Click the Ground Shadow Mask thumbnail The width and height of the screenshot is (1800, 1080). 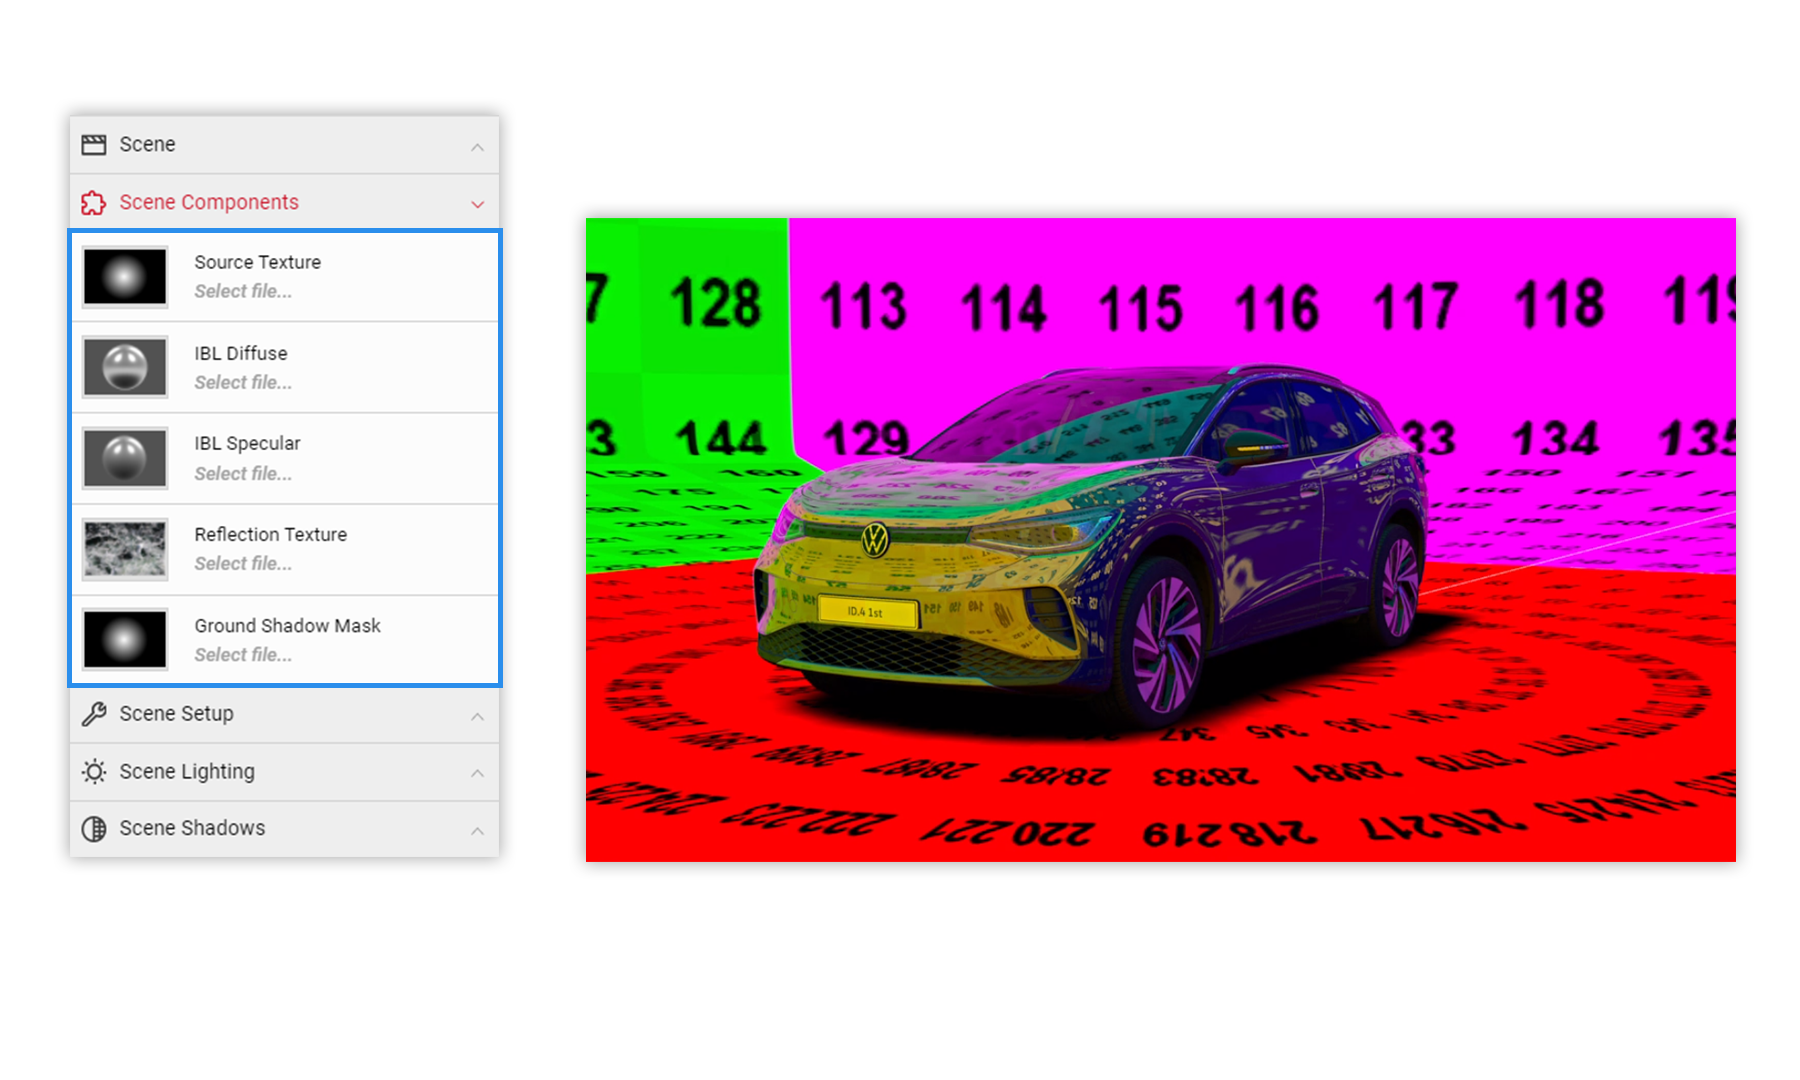(x=125, y=639)
